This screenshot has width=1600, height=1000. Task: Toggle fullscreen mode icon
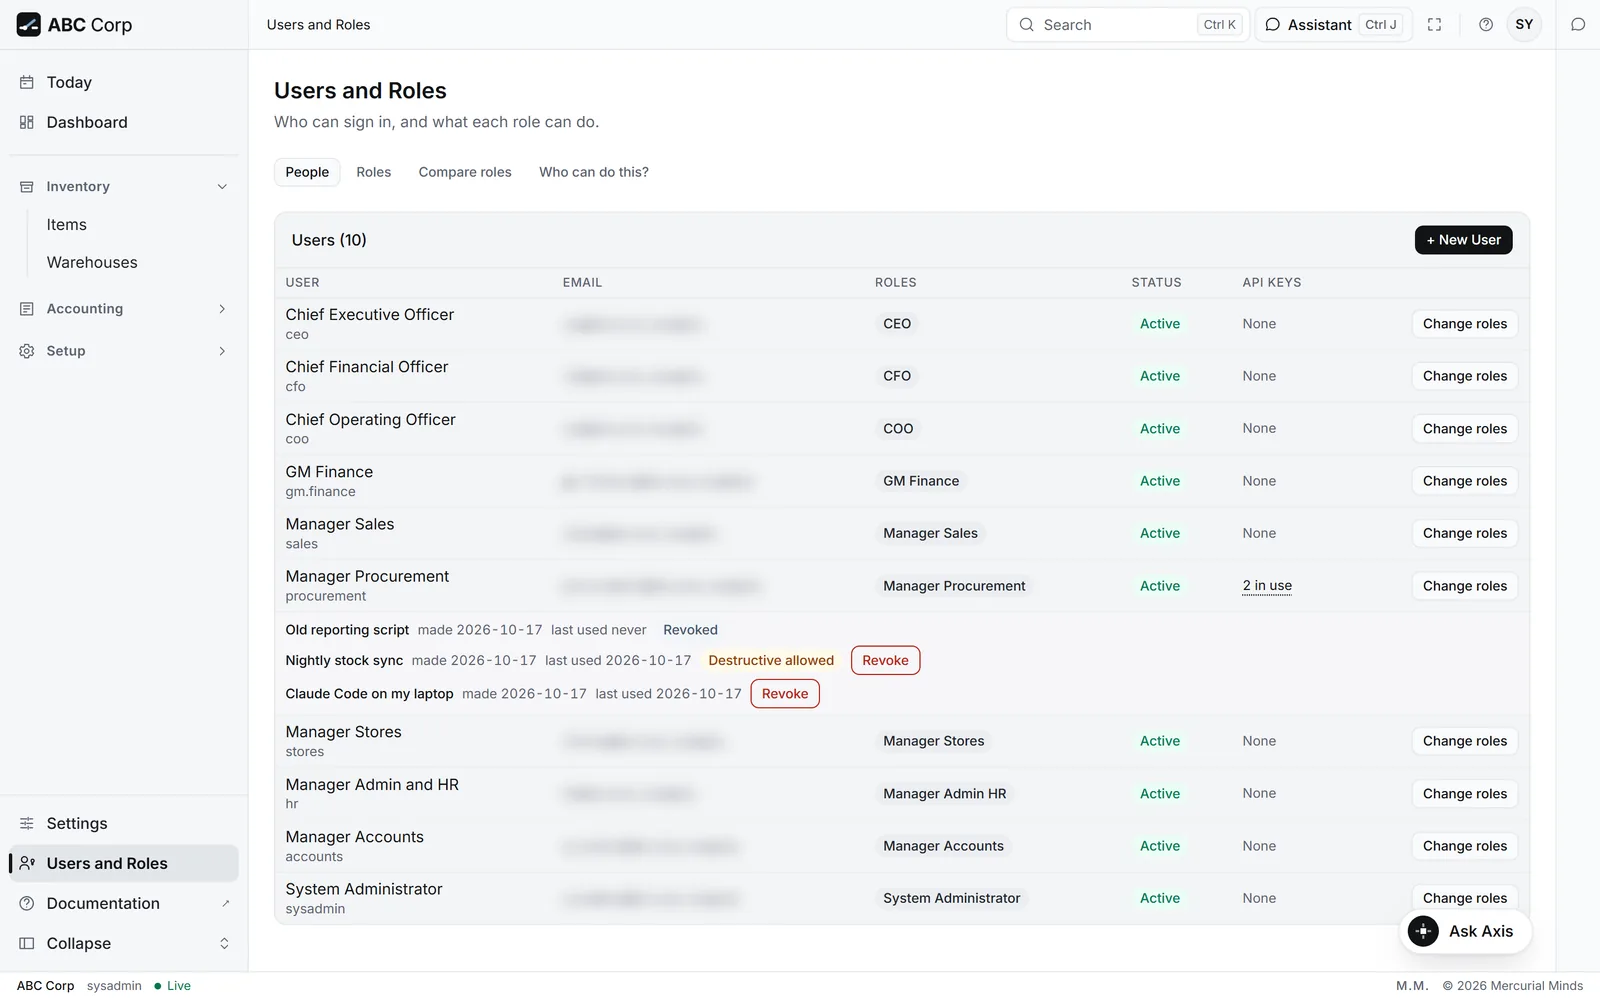click(x=1434, y=25)
